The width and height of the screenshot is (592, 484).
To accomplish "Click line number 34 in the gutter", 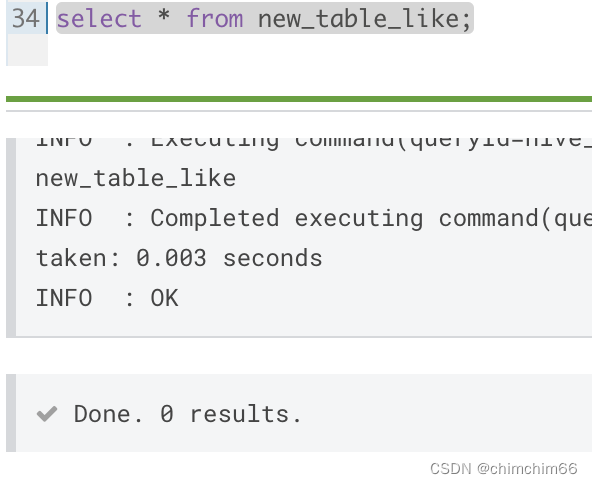I will [x=25, y=18].
